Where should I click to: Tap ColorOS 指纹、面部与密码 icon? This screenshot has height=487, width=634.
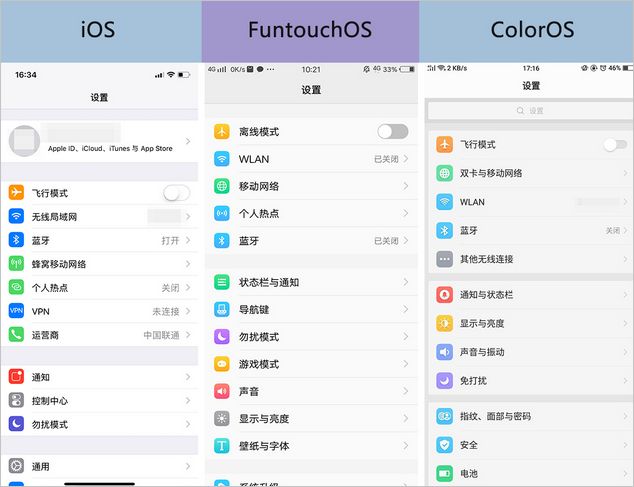pos(444,416)
